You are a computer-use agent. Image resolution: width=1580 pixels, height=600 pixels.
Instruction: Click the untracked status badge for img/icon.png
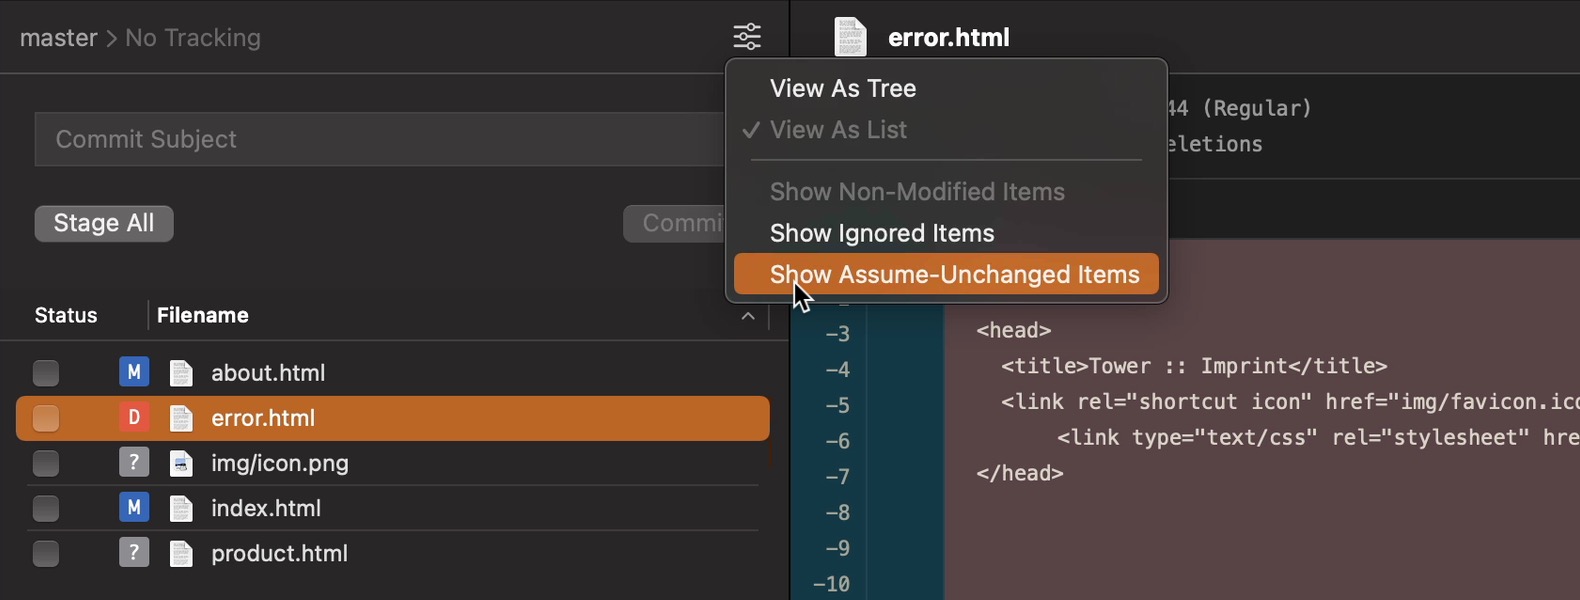[134, 463]
